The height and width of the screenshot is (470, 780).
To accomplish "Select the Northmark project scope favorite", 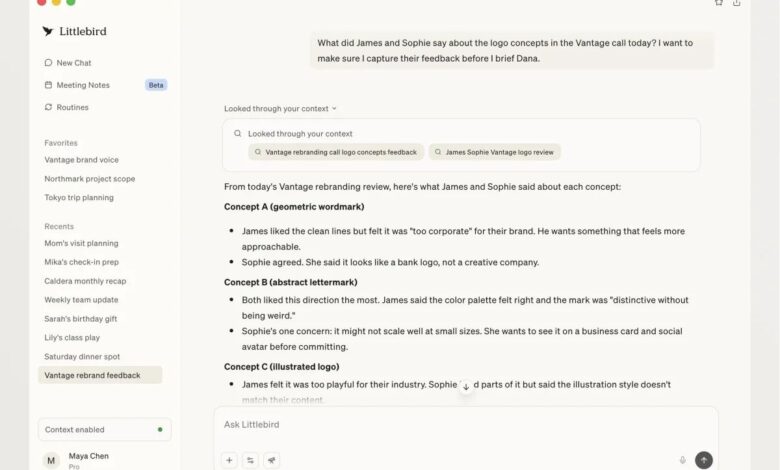I will tap(90, 178).
